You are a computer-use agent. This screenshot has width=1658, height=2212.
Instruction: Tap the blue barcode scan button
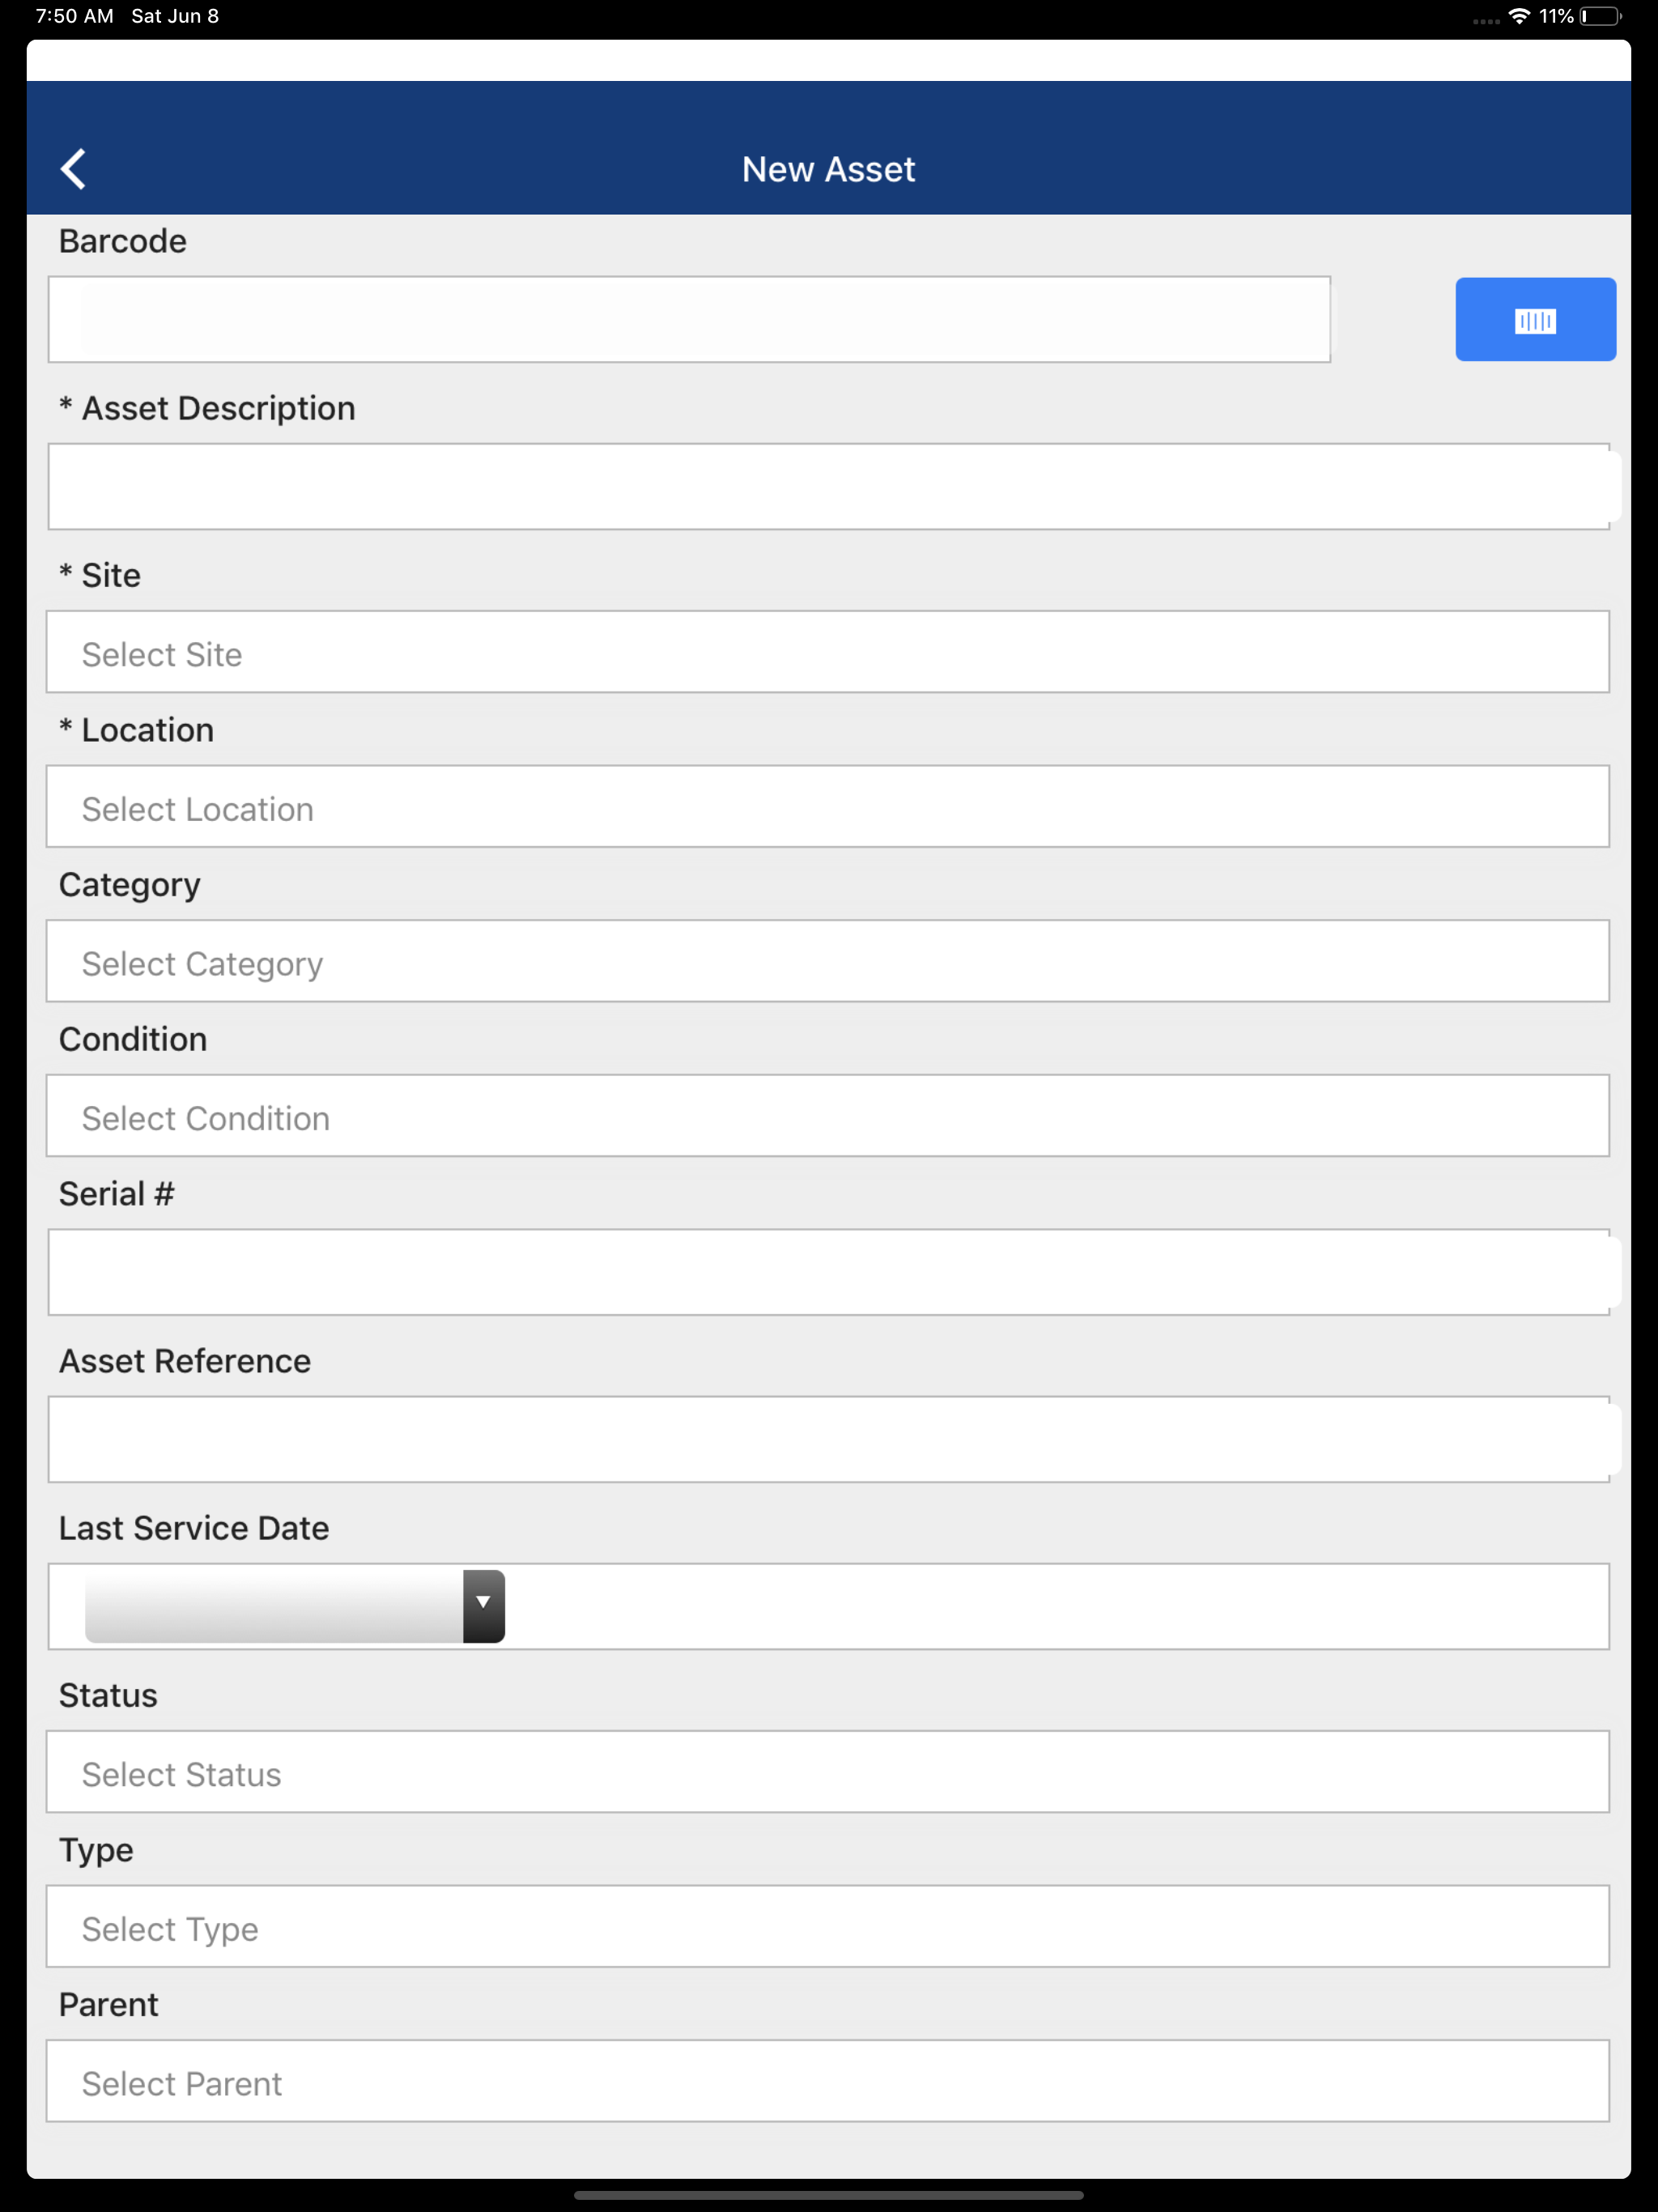point(1535,319)
